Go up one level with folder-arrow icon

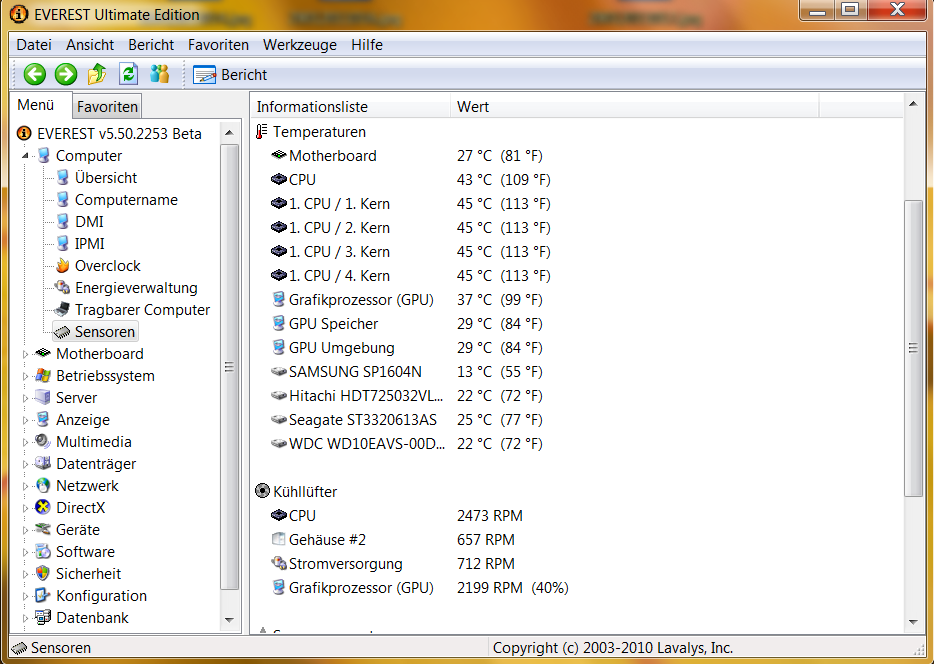coord(97,74)
